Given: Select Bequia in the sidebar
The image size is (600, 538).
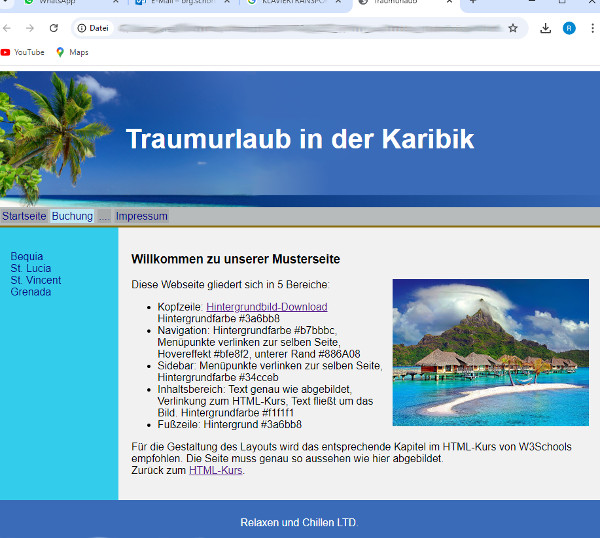Looking at the screenshot, I should tap(27, 256).
